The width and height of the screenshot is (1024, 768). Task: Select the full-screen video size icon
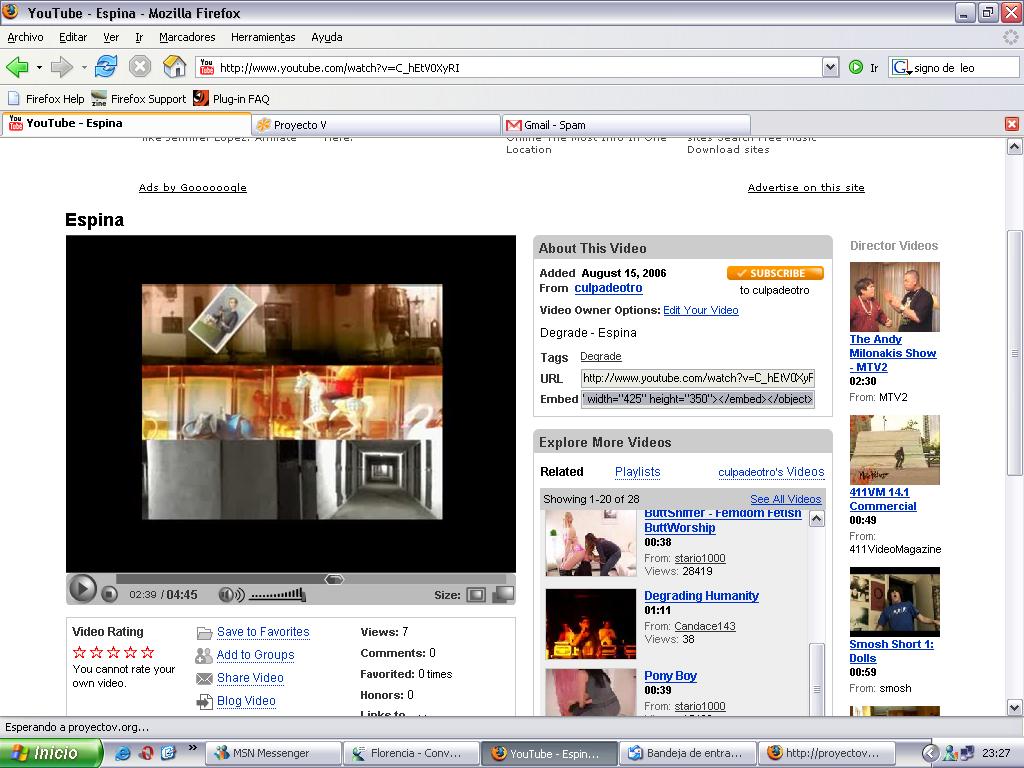504,594
